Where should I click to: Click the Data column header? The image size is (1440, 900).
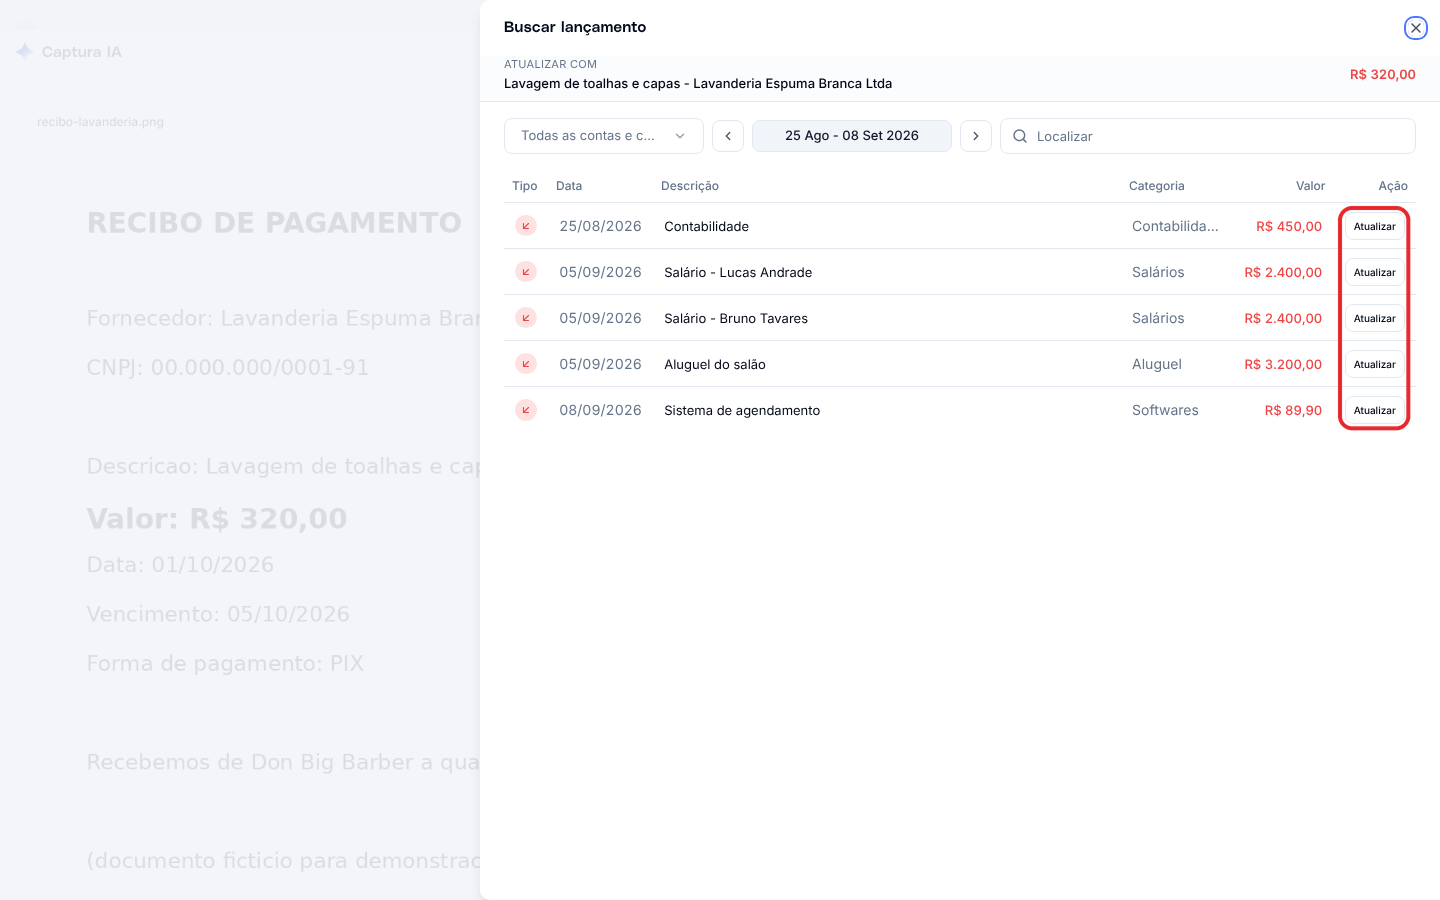point(569,186)
